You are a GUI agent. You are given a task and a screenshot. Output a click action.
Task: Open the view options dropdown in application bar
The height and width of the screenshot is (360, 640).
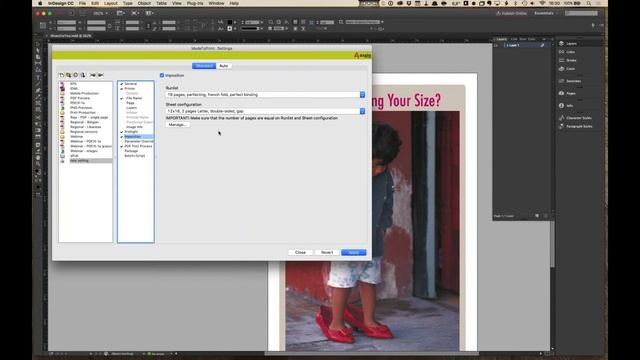pos(121,13)
